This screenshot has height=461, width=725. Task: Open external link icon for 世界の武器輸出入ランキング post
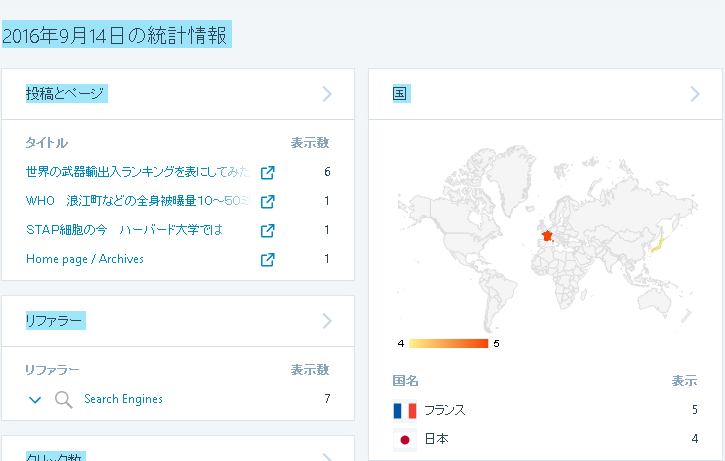point(267,172)
